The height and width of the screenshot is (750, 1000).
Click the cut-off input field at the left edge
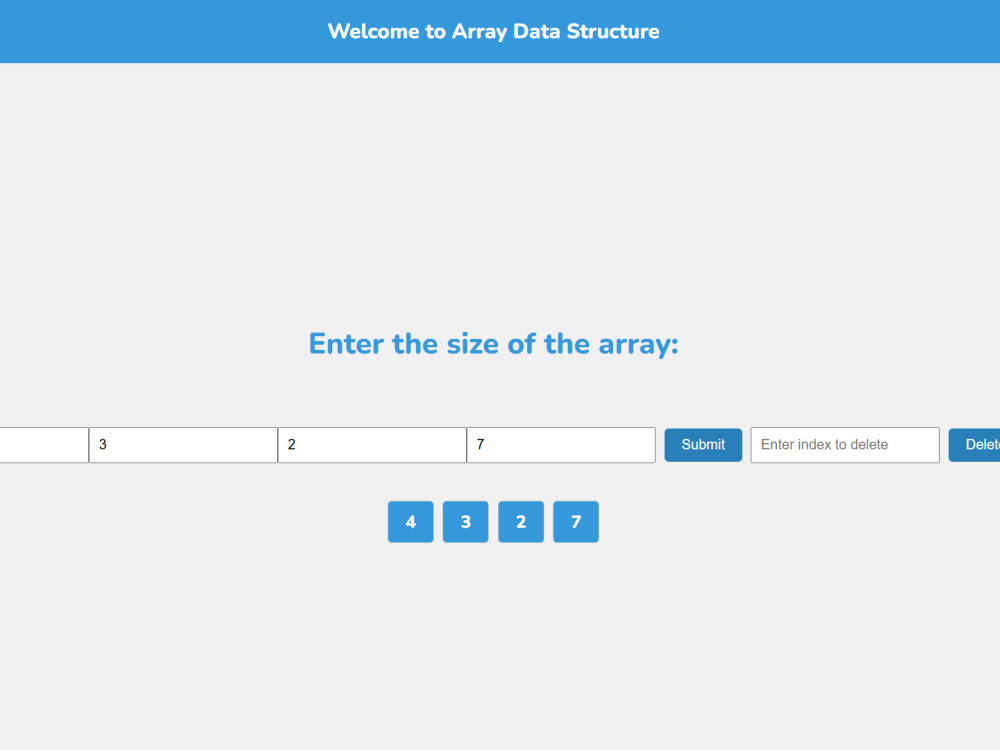coord(44,445)
